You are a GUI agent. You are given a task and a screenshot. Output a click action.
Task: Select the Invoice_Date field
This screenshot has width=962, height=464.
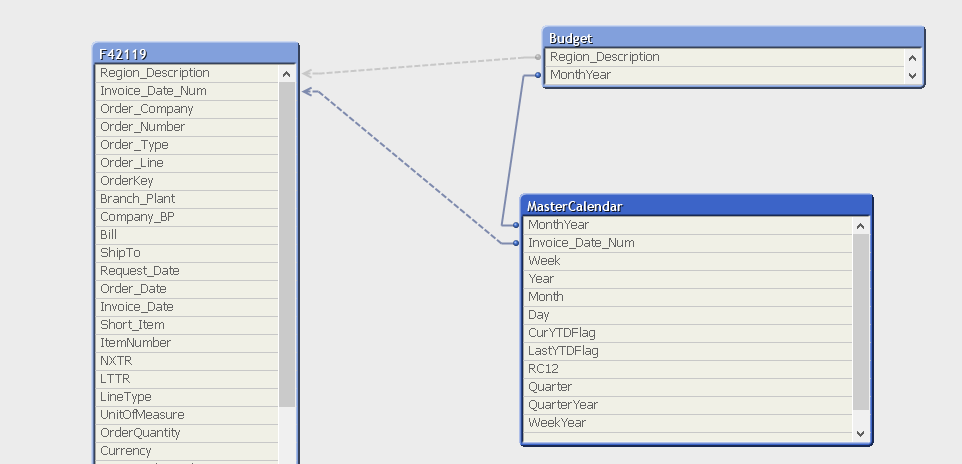click(187, 307)
